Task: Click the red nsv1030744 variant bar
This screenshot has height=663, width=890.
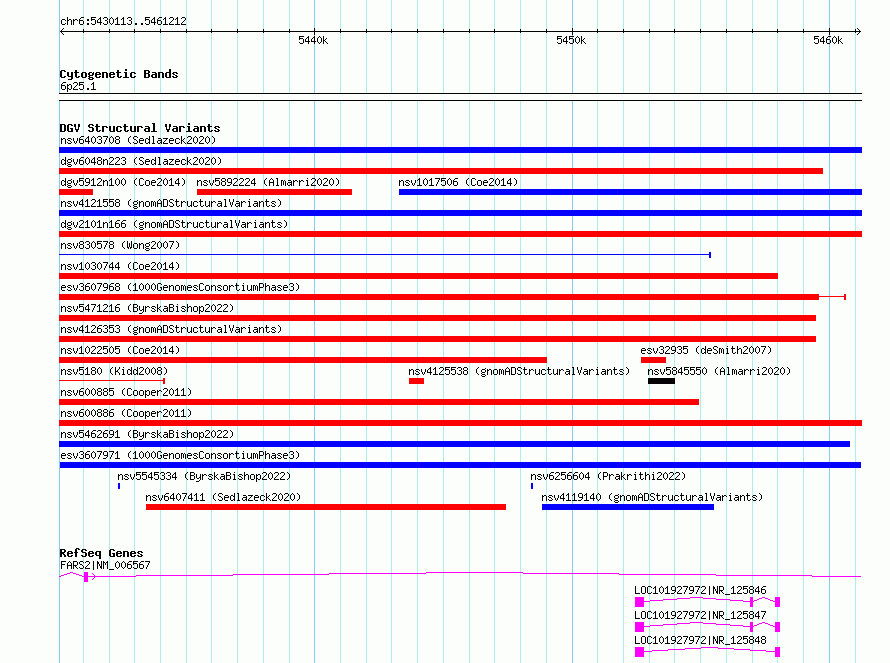Action: (418, 276)
